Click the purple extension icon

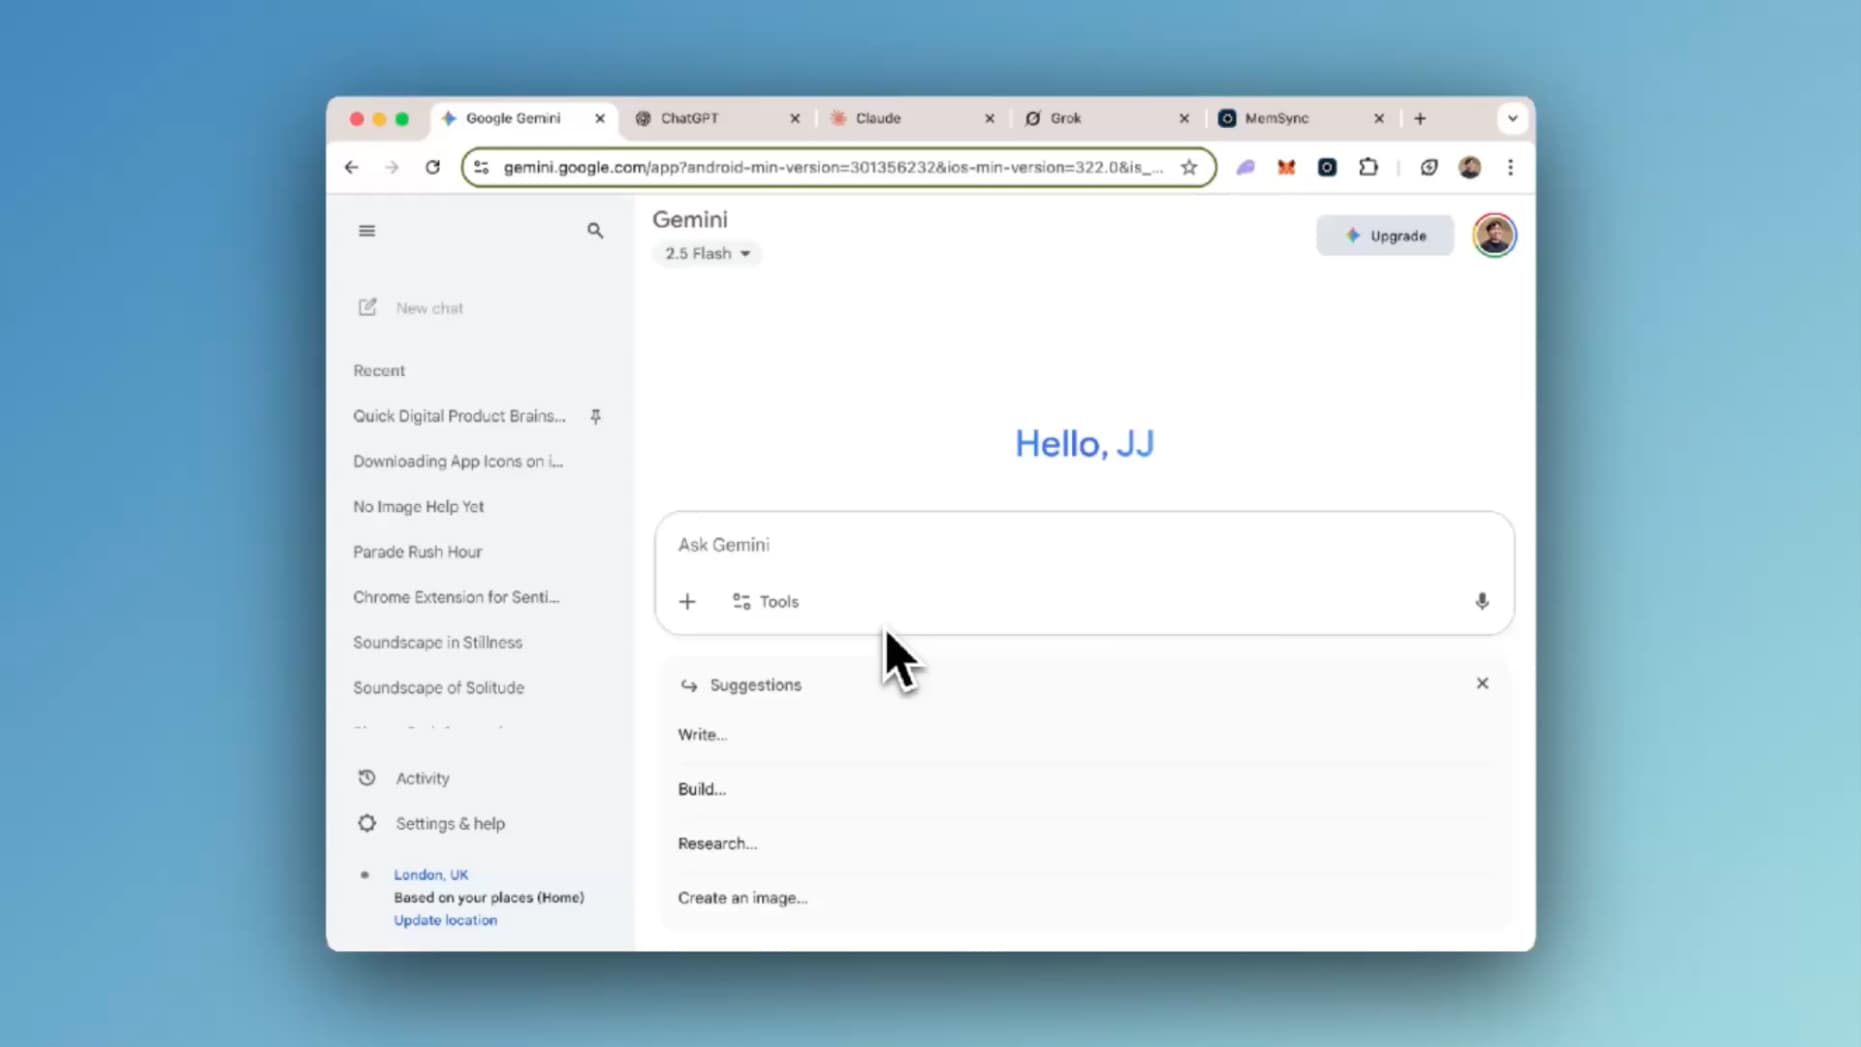(x=1245, y=168)
